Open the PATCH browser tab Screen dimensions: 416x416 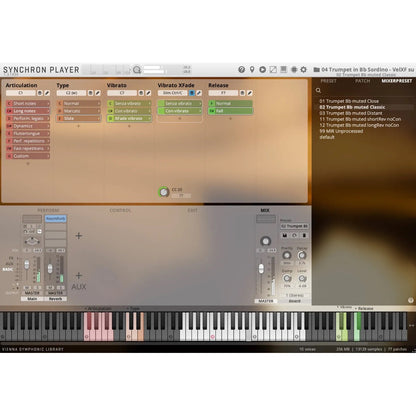[363, 81]
